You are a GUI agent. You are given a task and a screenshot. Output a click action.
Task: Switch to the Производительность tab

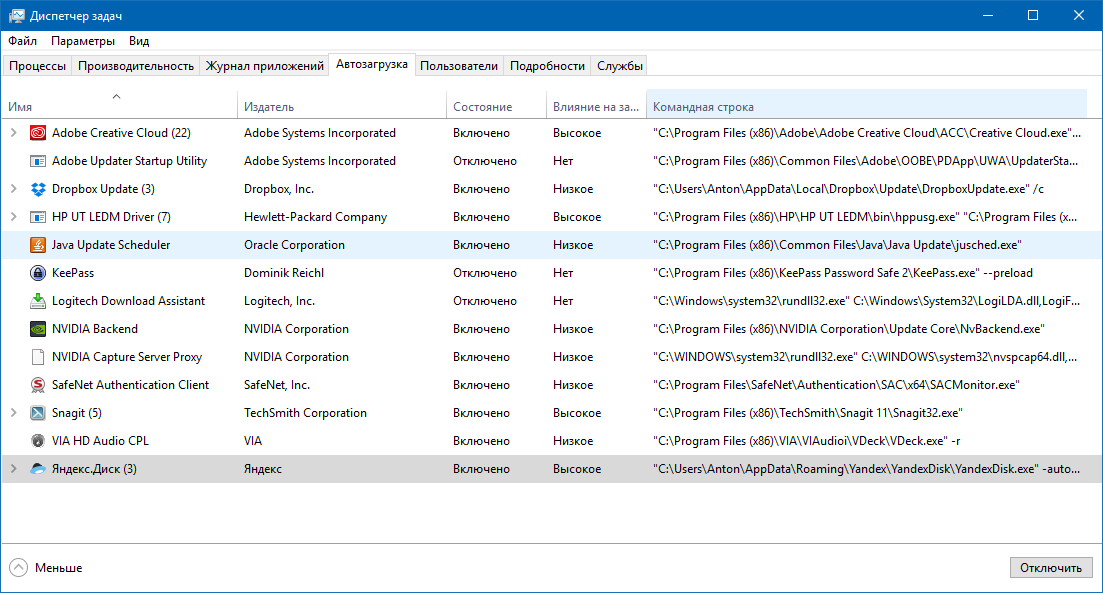coord(136,65)
